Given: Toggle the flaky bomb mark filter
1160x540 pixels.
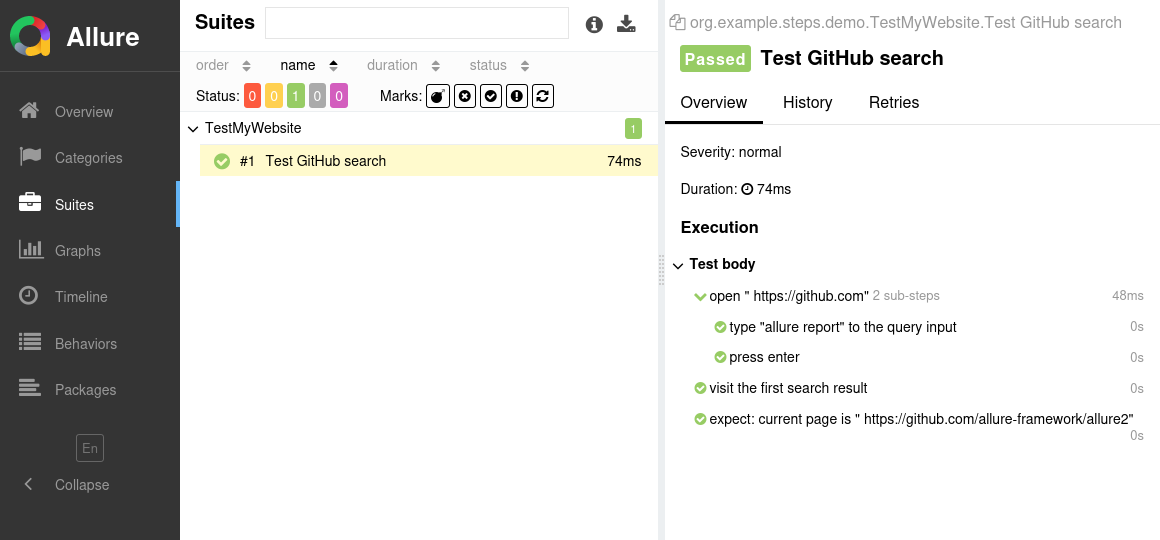Looking at the screenshot, I should coord(438,96).
